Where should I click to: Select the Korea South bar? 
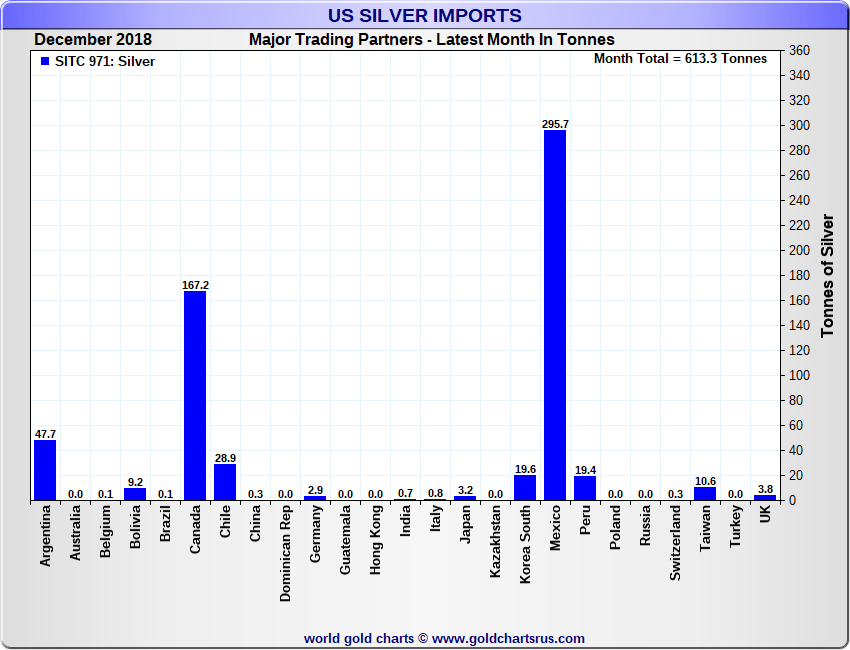(x=525, y=488)
